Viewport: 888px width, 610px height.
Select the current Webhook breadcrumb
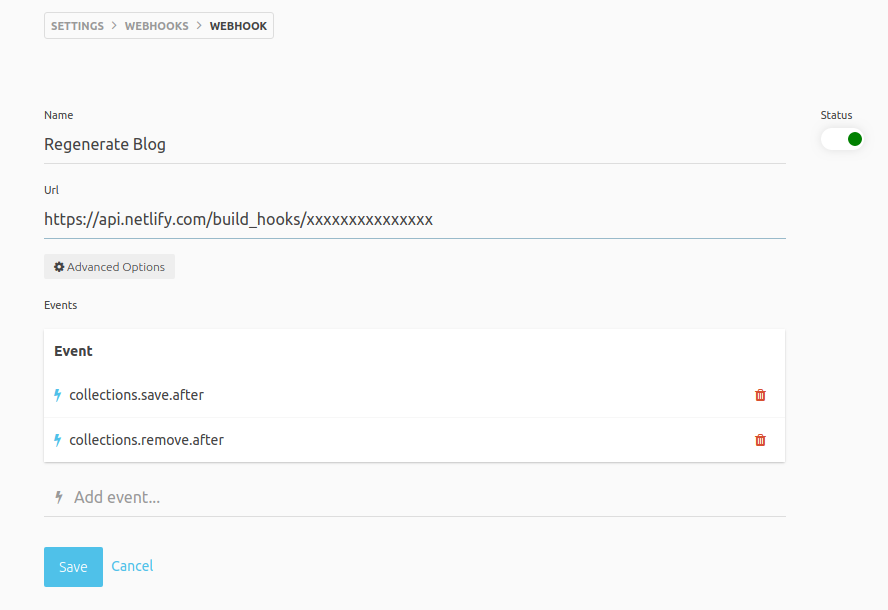[238, 26]
